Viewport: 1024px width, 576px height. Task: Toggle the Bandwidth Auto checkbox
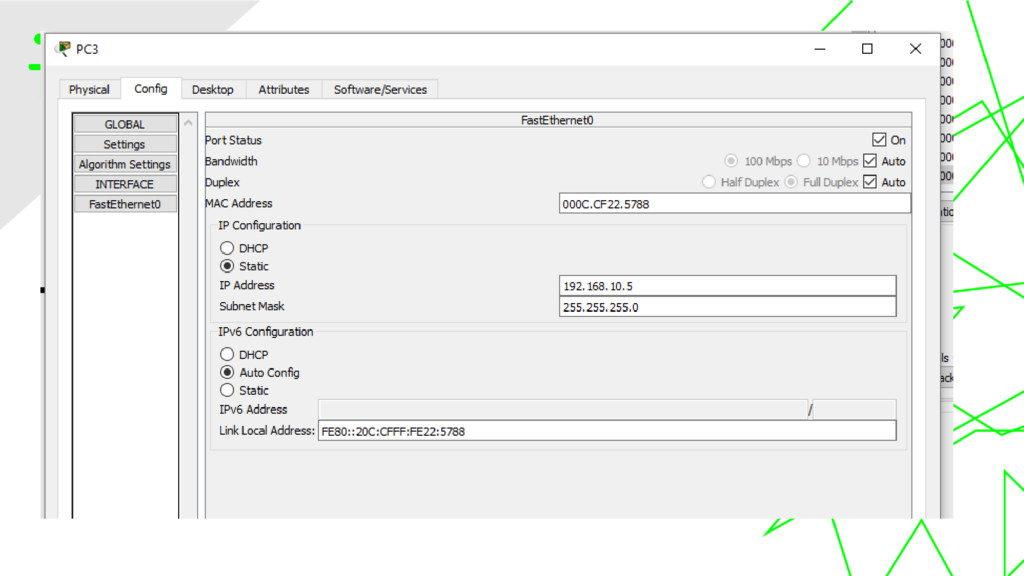[870, 161]
